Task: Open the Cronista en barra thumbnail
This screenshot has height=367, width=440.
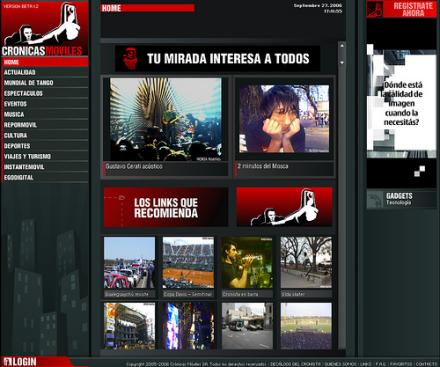Action: pyautogui.click(x=247, y=263)
